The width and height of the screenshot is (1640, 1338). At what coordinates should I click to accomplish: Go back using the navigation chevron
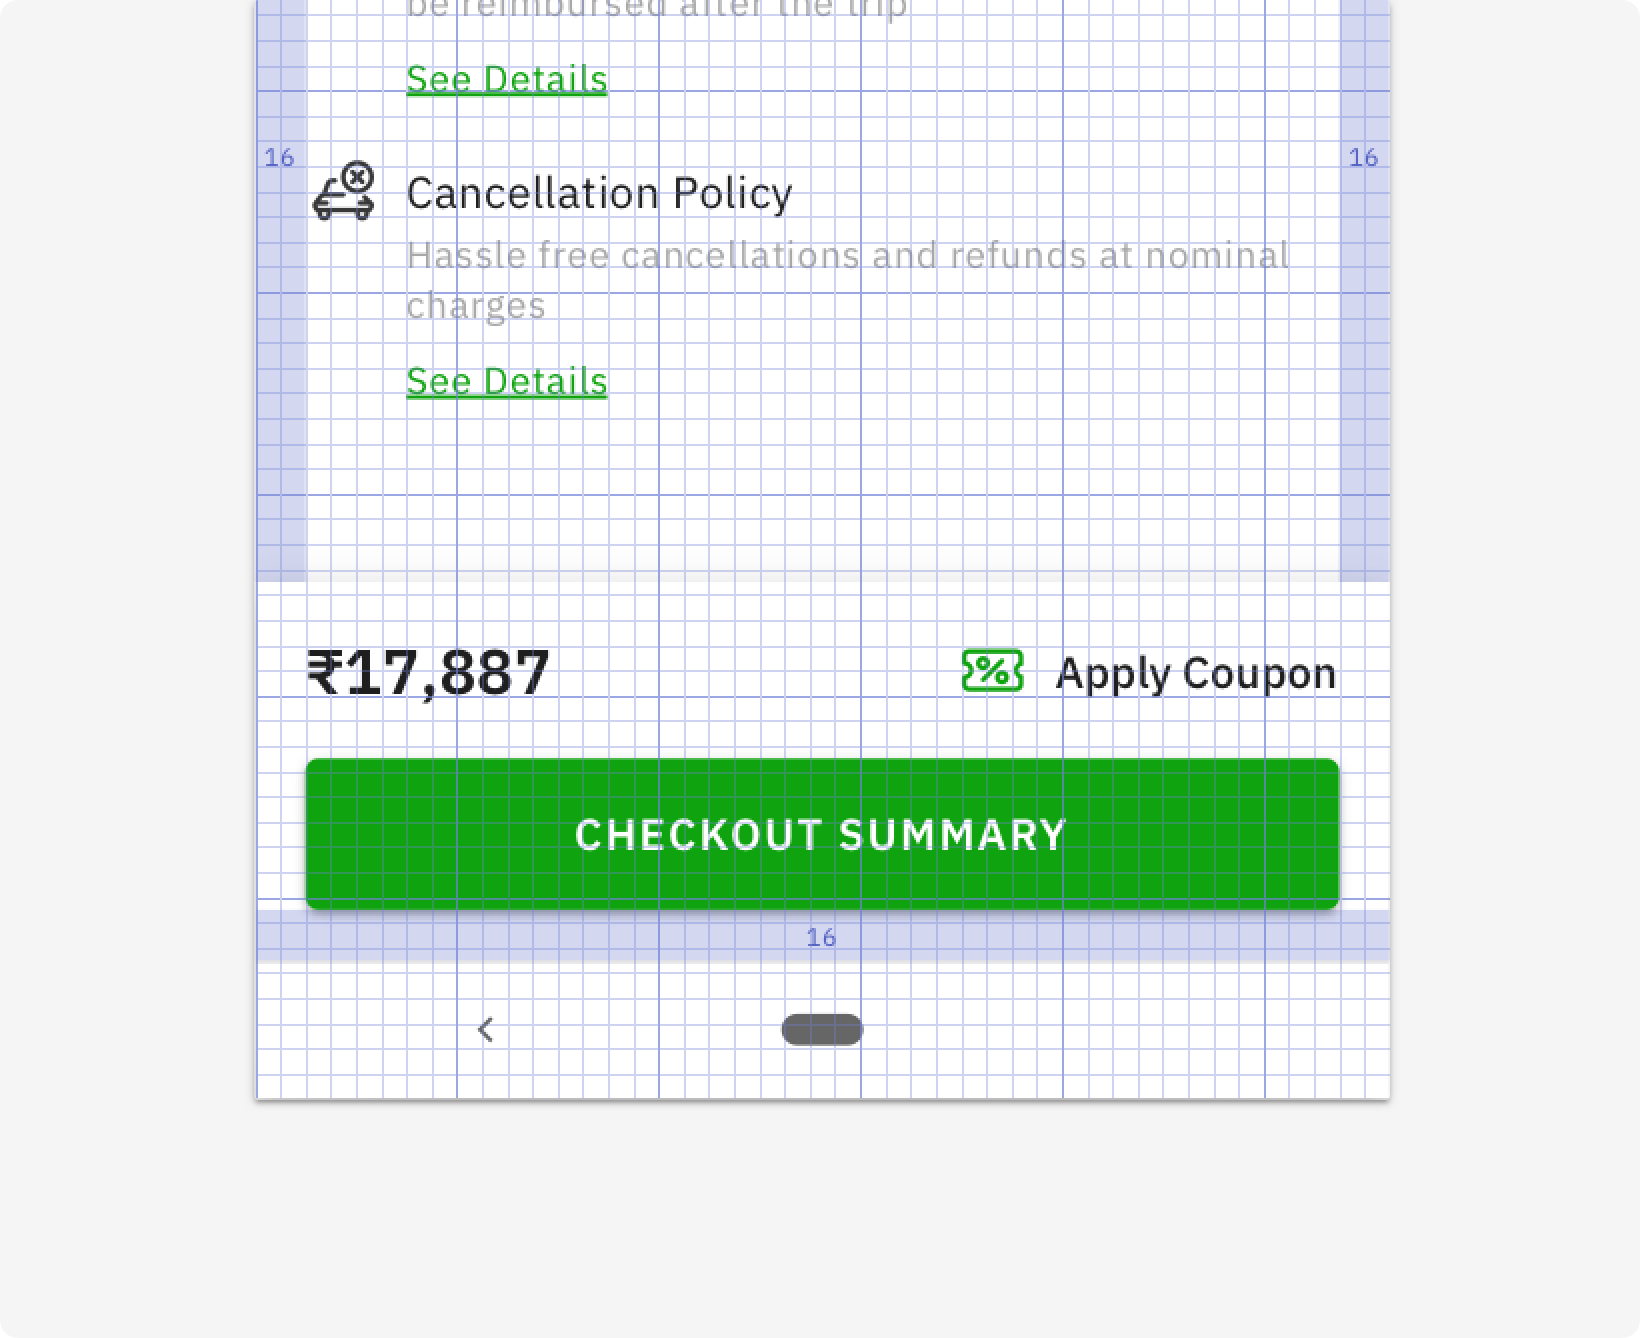point(486,1029)
